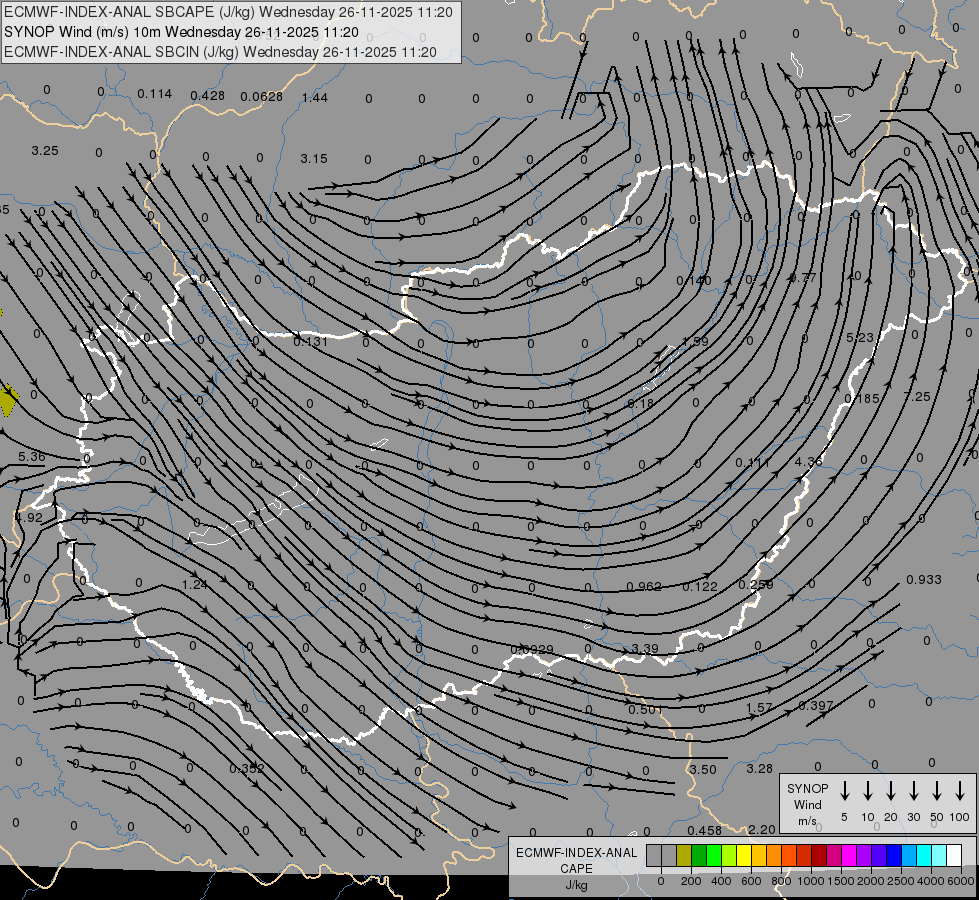The image size is (979, 900).
Task: Click the 2500 tick label on CAPE scale
Action: (x=900, y=881)
